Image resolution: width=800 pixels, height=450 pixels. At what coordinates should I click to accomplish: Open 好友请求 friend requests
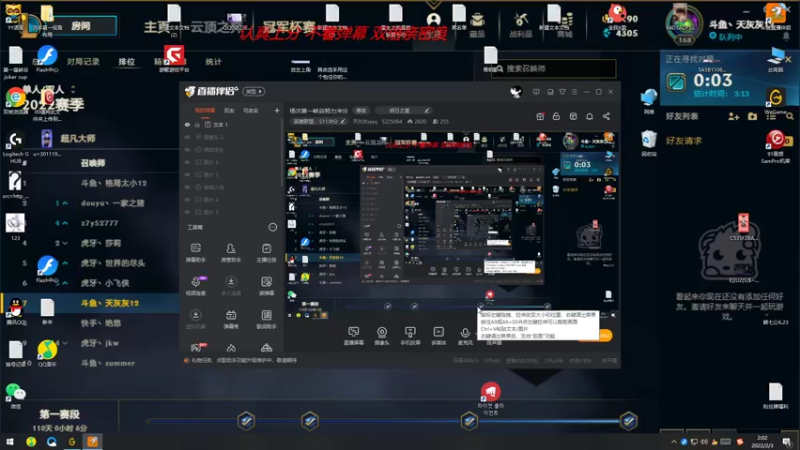pos(684,140)
